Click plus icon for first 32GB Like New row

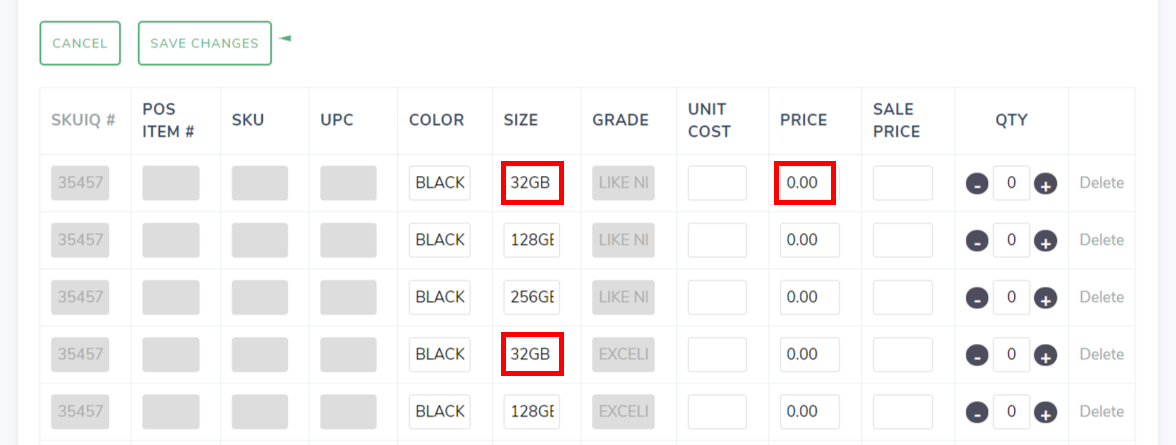(x=1045, y=184)
